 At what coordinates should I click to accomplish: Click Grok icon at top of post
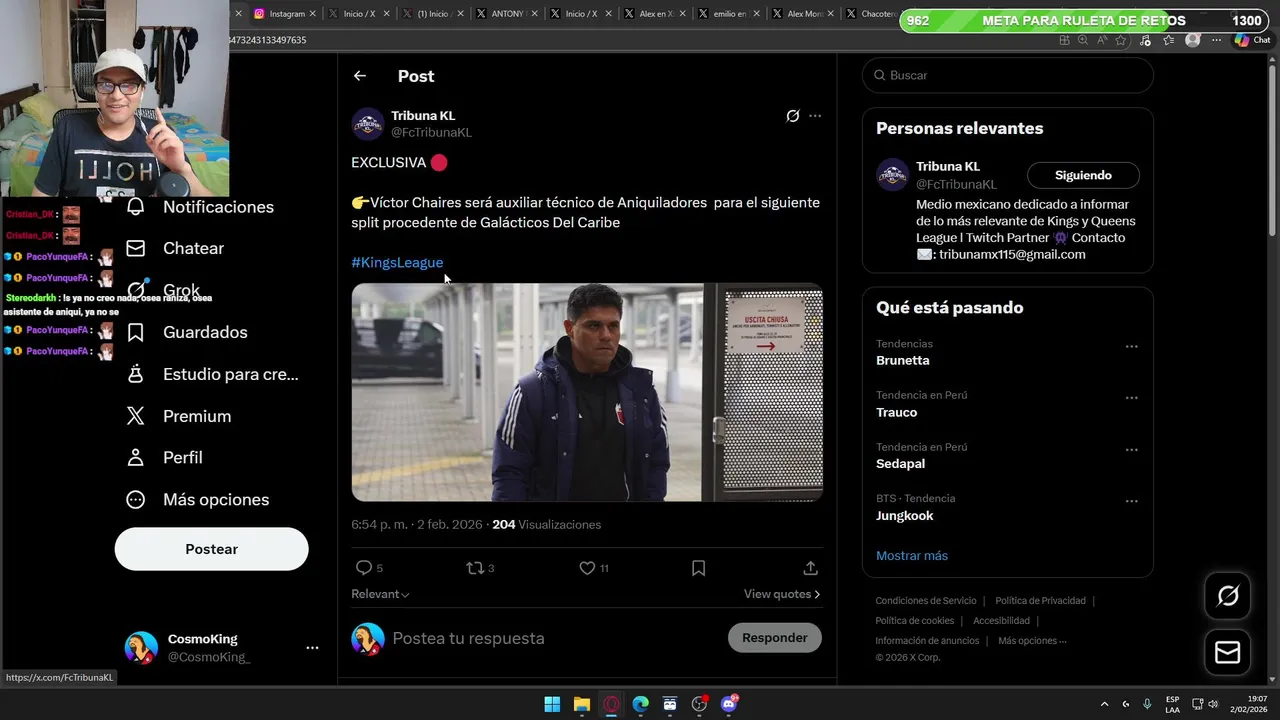[792, 116]
